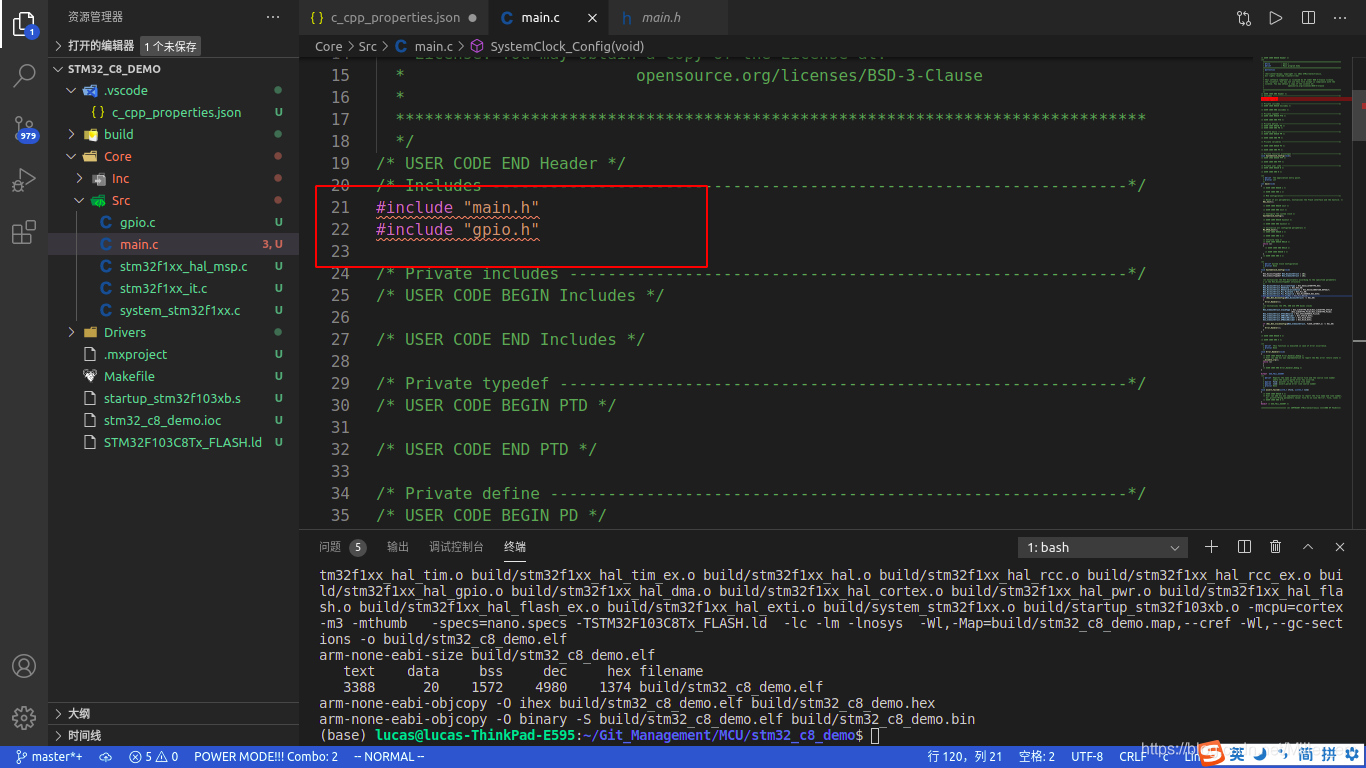Close the main.c editor tab
1366x768 pixels.
(594, 18)
